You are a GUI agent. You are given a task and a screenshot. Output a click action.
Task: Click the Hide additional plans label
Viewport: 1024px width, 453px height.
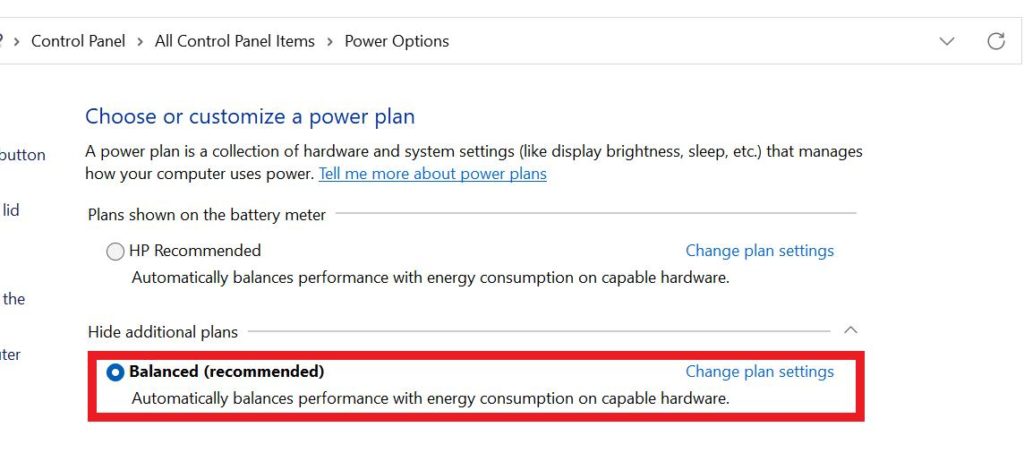point(163,331)
